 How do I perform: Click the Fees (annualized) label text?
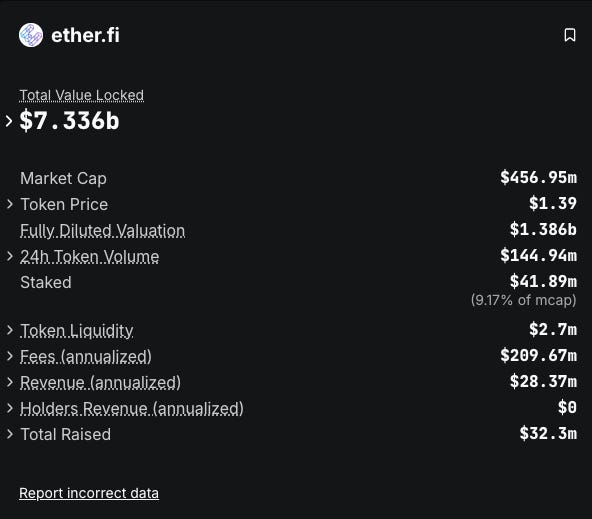tap(86, 357)
